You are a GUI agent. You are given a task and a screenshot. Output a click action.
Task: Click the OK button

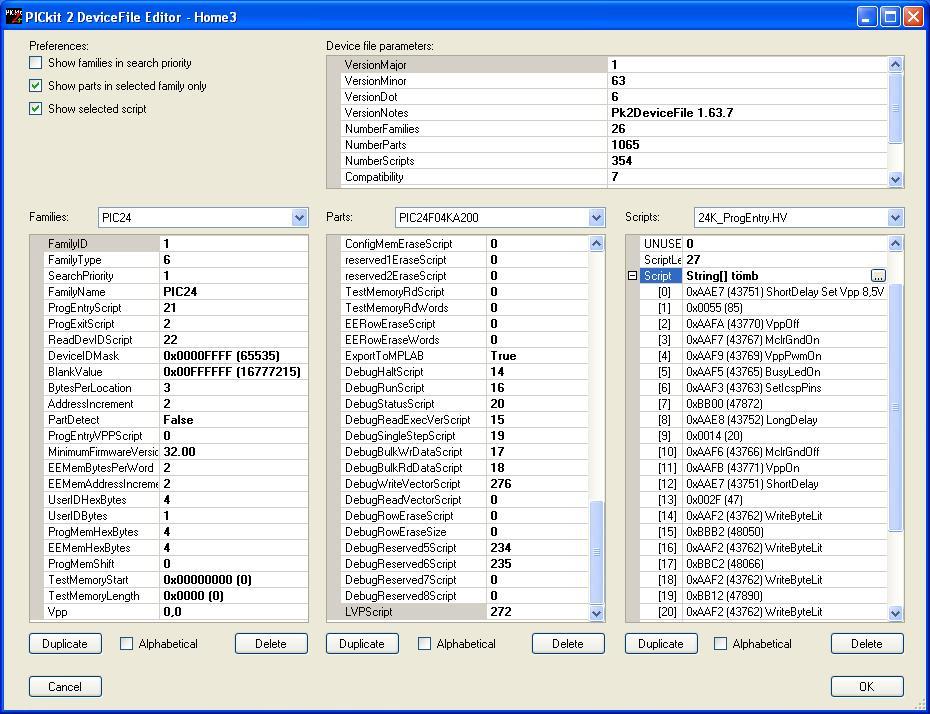[x=867, y=687]
